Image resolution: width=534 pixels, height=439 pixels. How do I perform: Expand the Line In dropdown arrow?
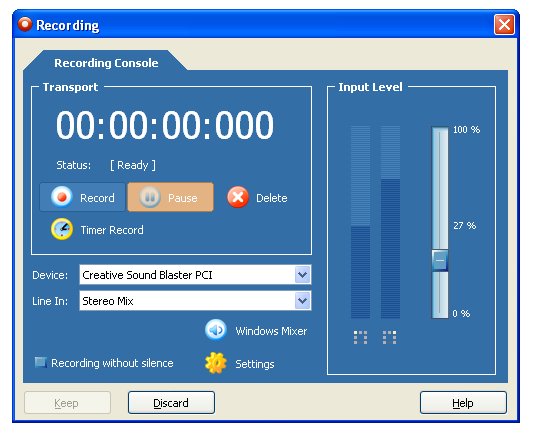[302, 301]
